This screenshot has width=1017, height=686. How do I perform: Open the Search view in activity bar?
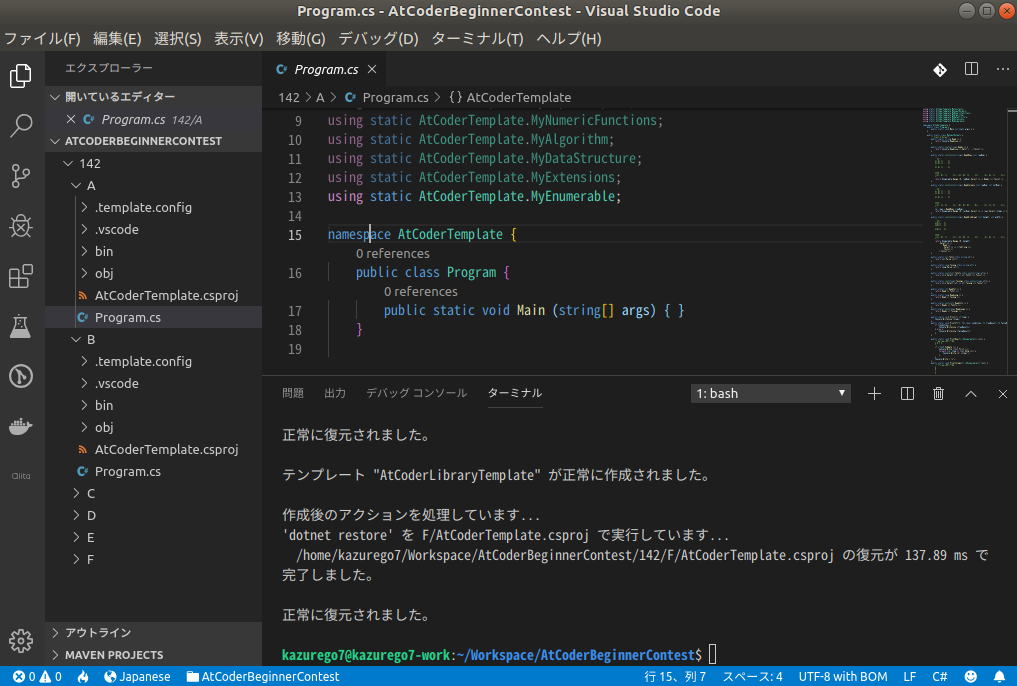[21, 126]
